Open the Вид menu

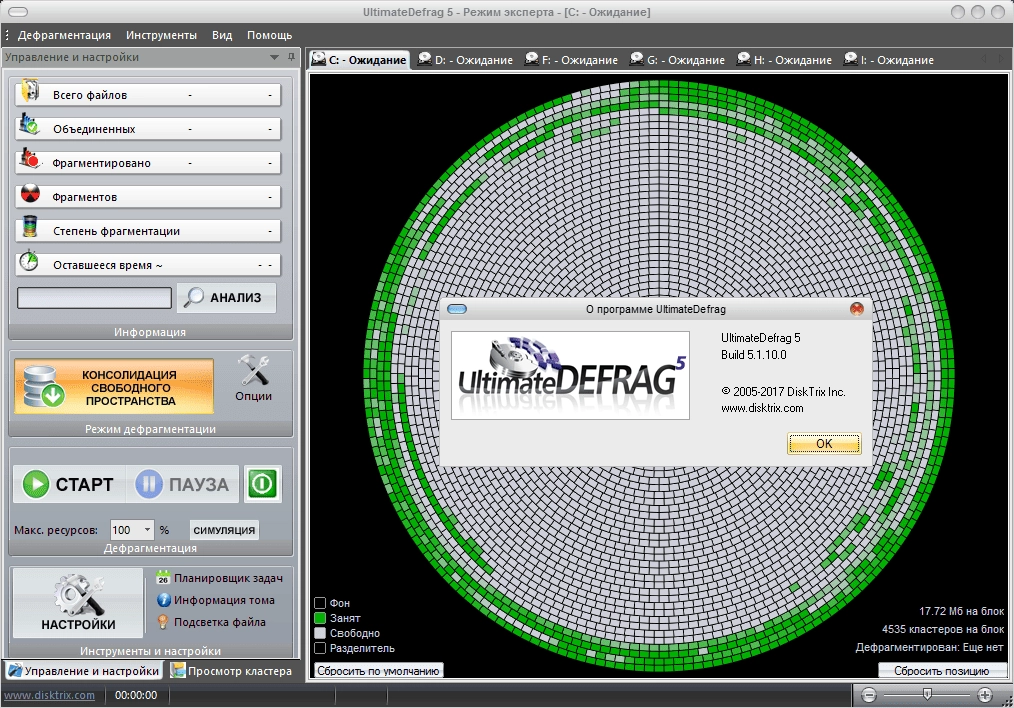click(222, 35)
